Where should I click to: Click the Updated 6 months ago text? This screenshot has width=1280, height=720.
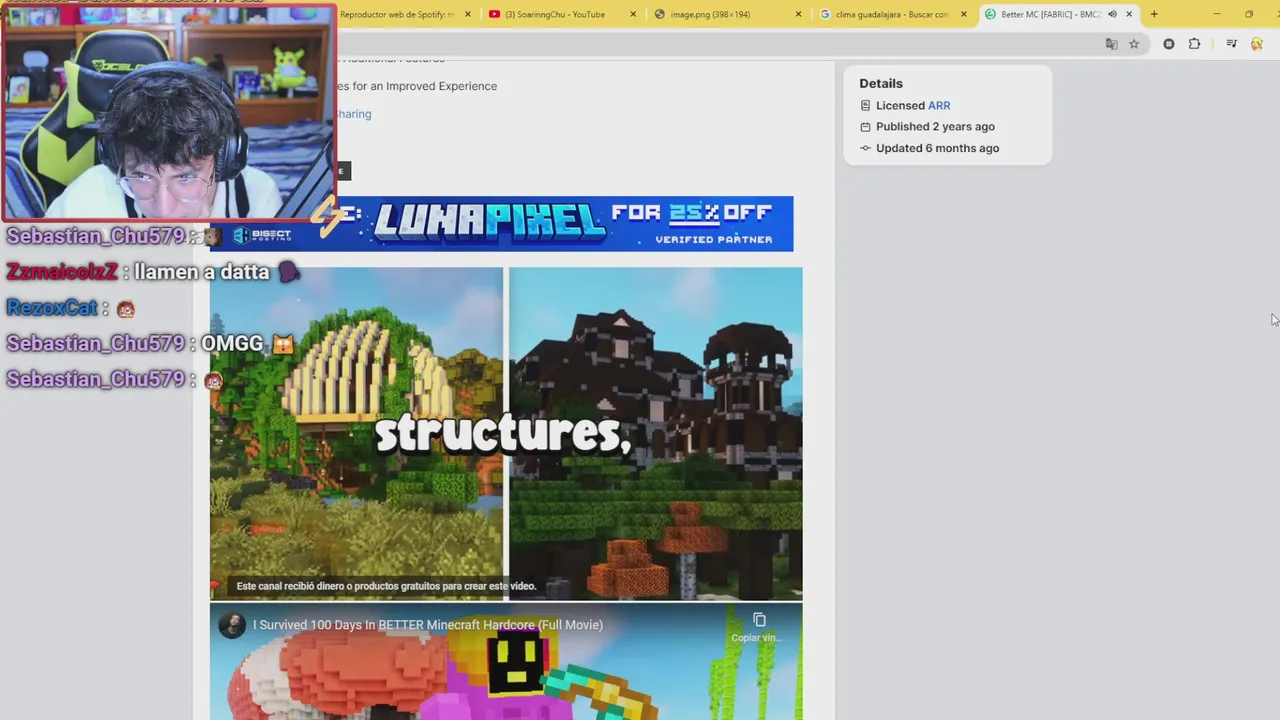click(937, 148)
